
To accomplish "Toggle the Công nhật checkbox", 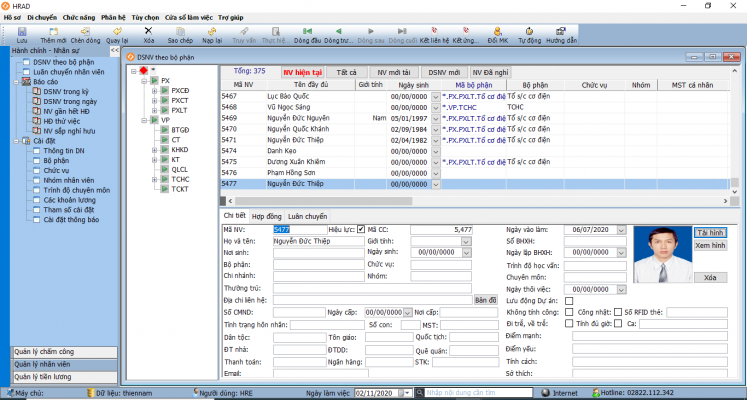I will tap(618, 312).
